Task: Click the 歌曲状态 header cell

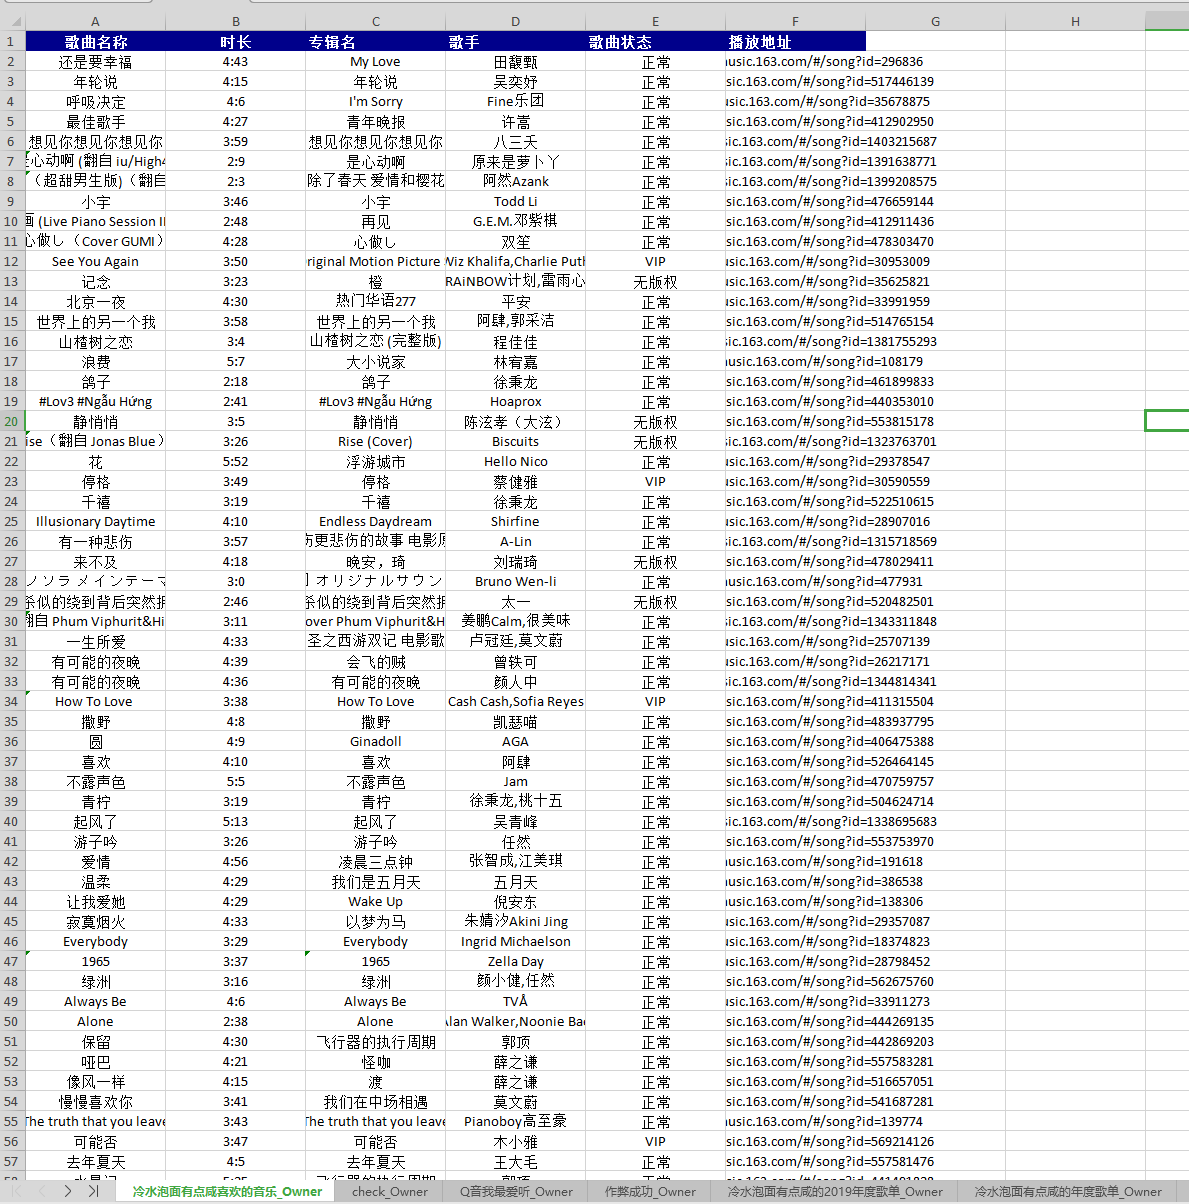Action: (656, 41)
